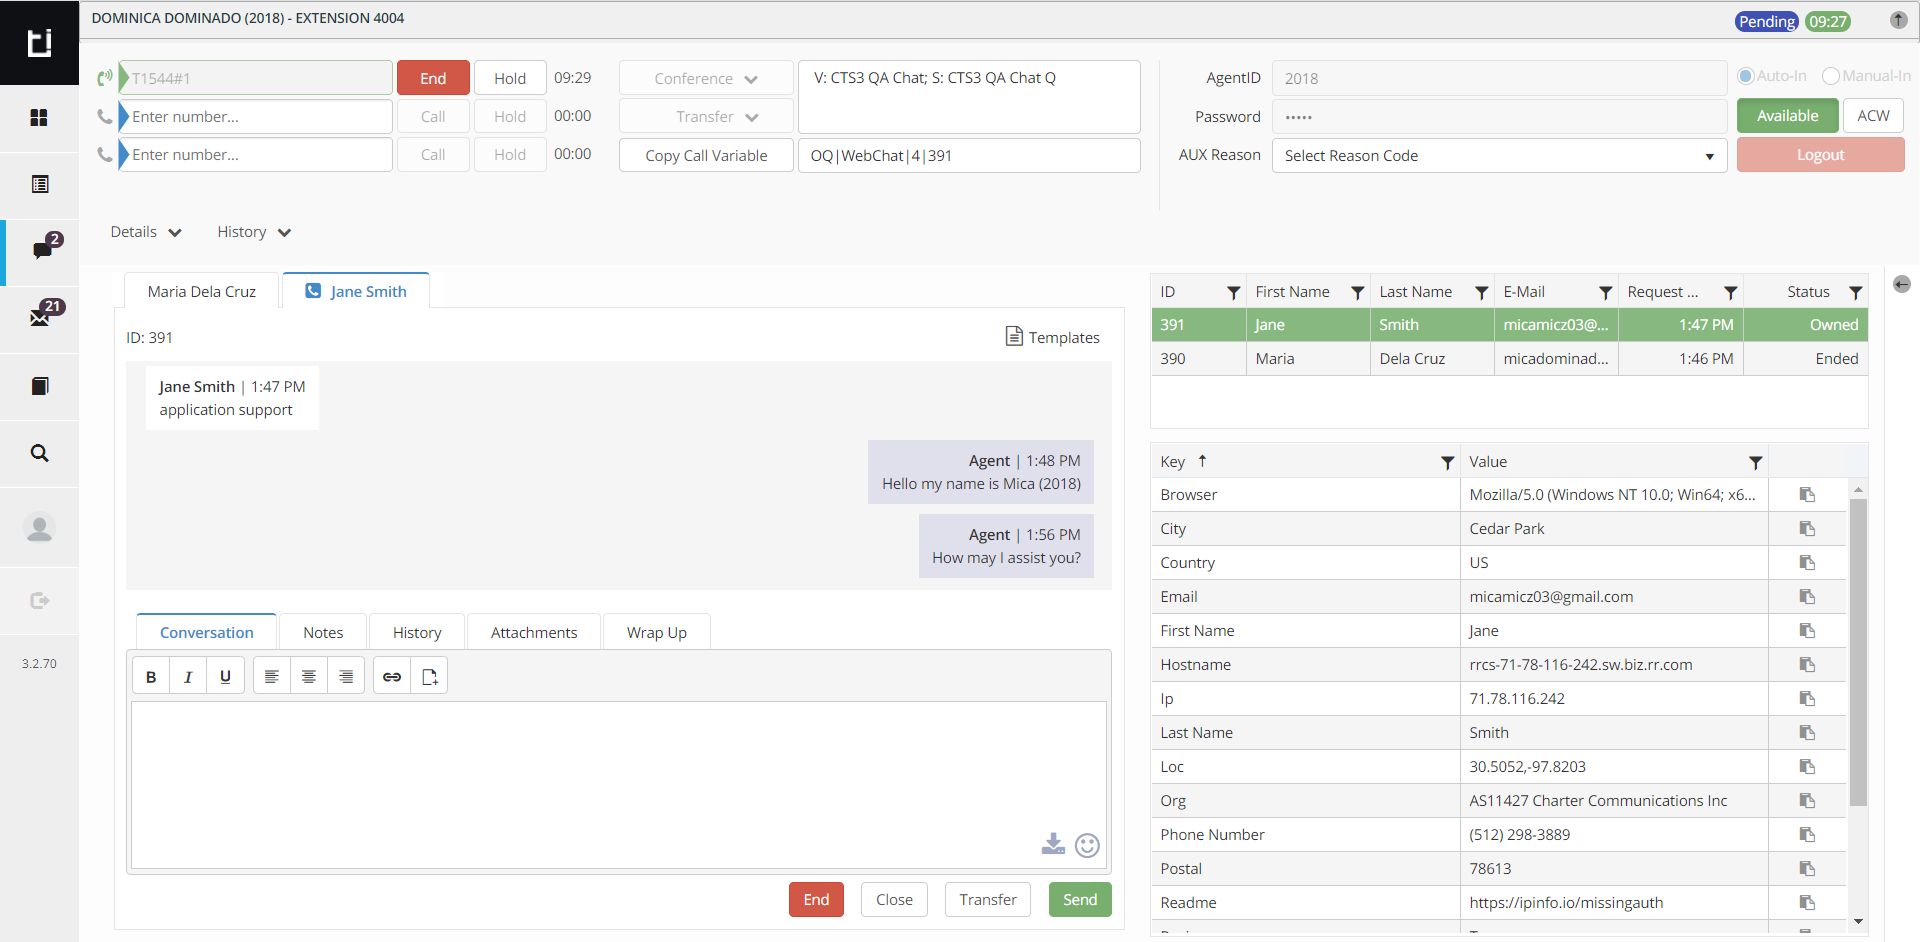Copy the City value Cedar Park

(1806, 529)
